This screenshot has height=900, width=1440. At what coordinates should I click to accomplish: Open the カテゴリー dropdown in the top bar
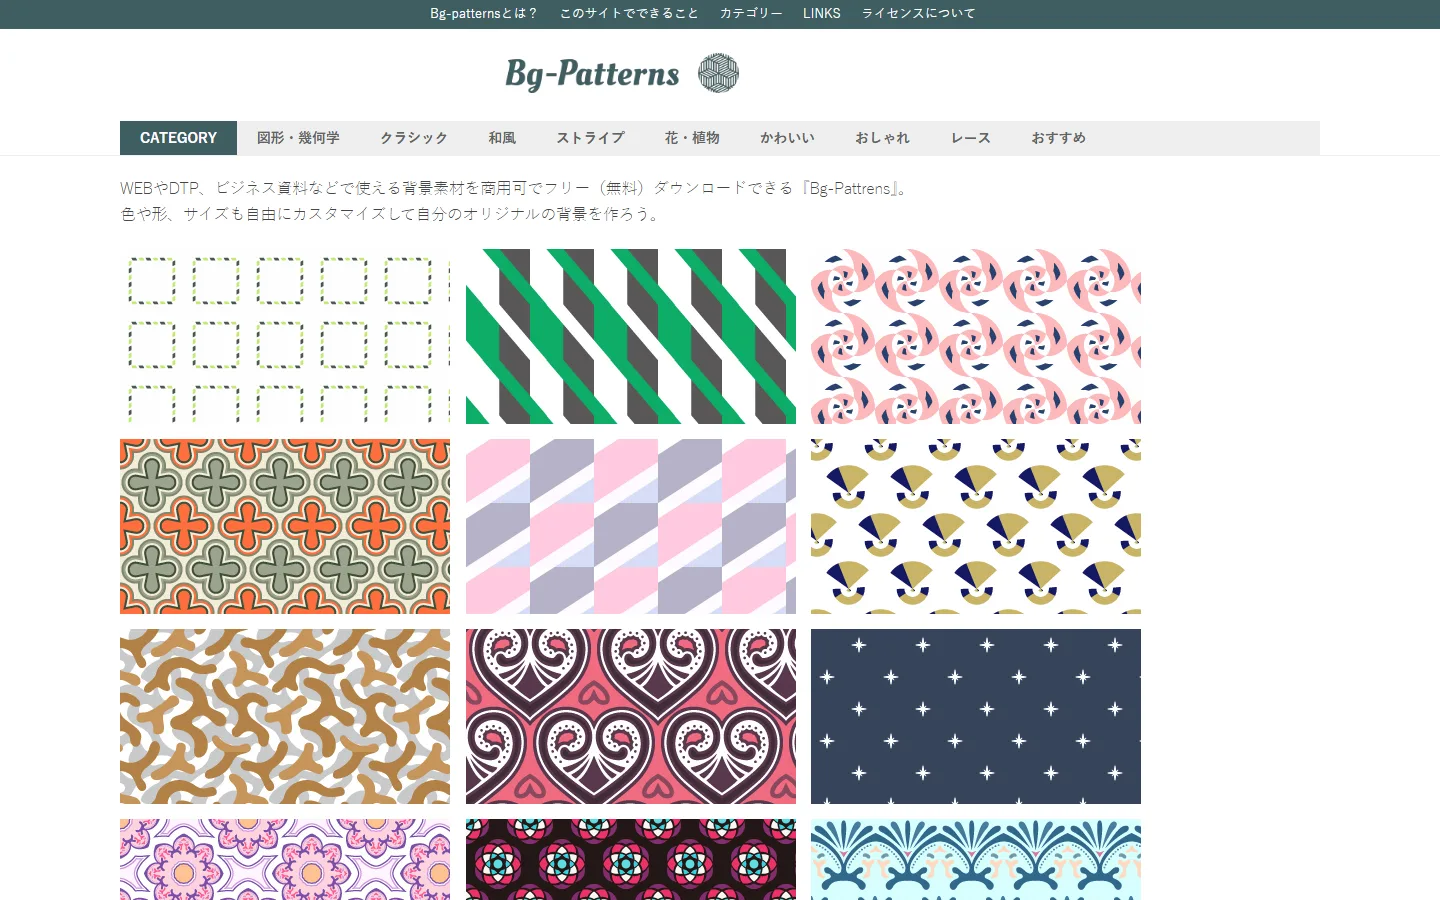pyautogui.click(x=751, y=13)
